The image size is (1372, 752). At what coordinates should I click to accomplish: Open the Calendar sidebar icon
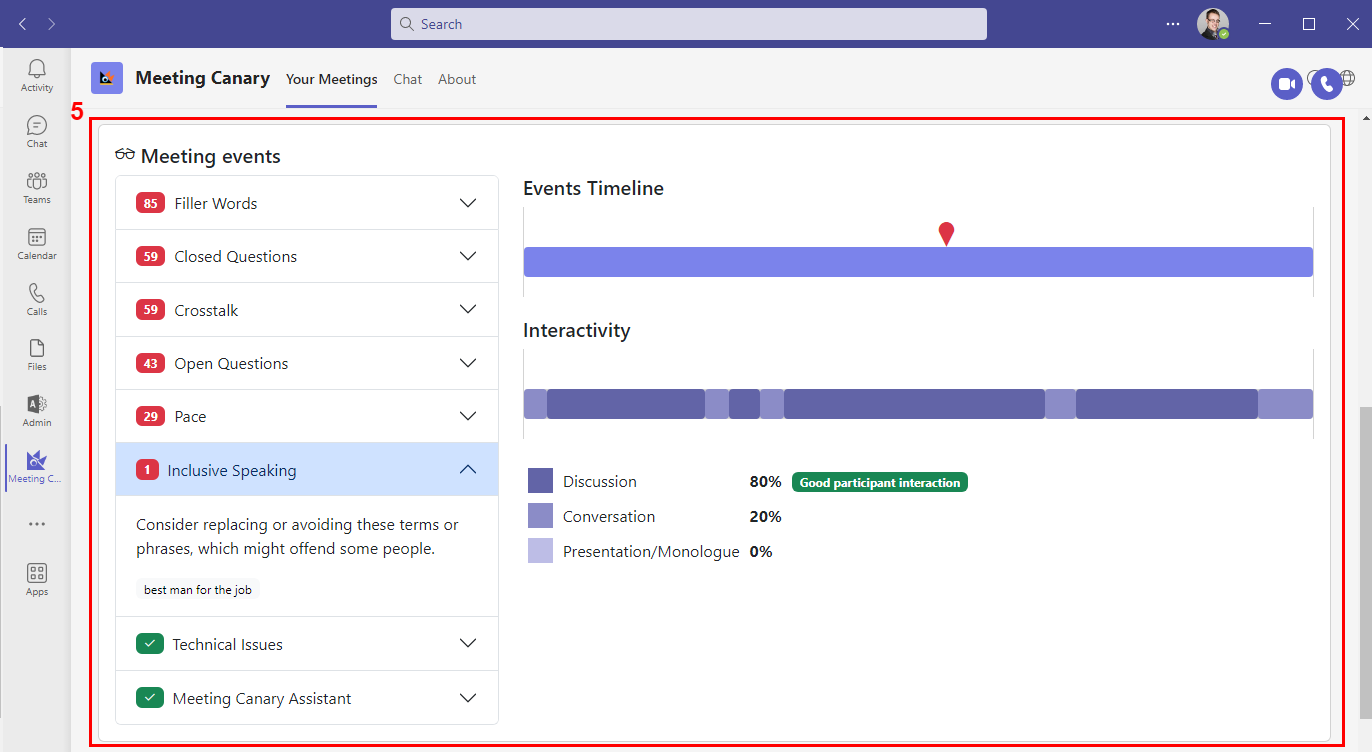tap(37, 243)
